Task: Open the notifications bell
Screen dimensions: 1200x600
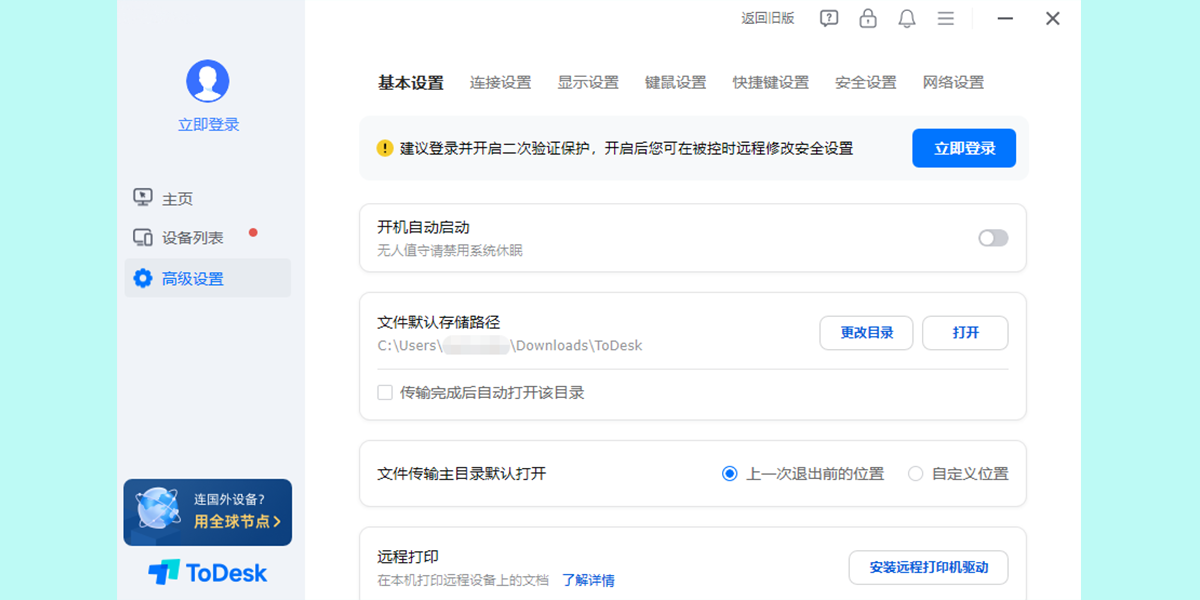Action: [907, 18]
